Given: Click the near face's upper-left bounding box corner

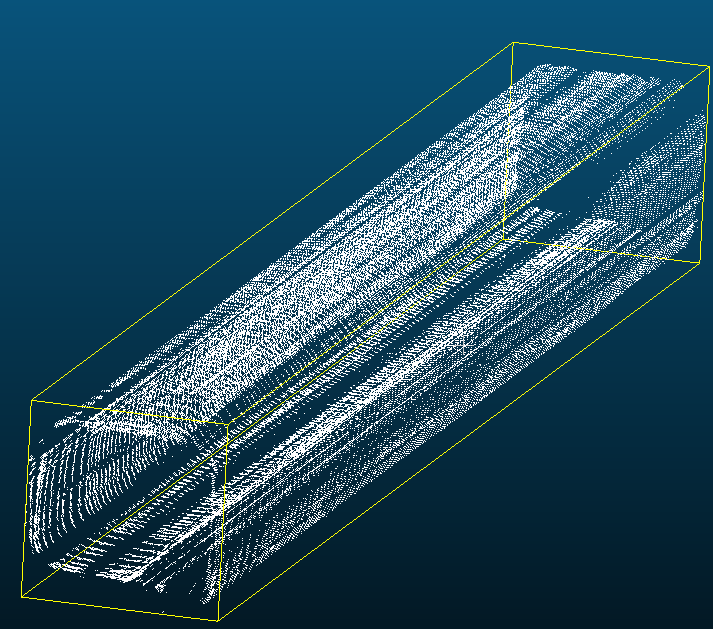Looking at the screenshot, I should tap(32, 400).
